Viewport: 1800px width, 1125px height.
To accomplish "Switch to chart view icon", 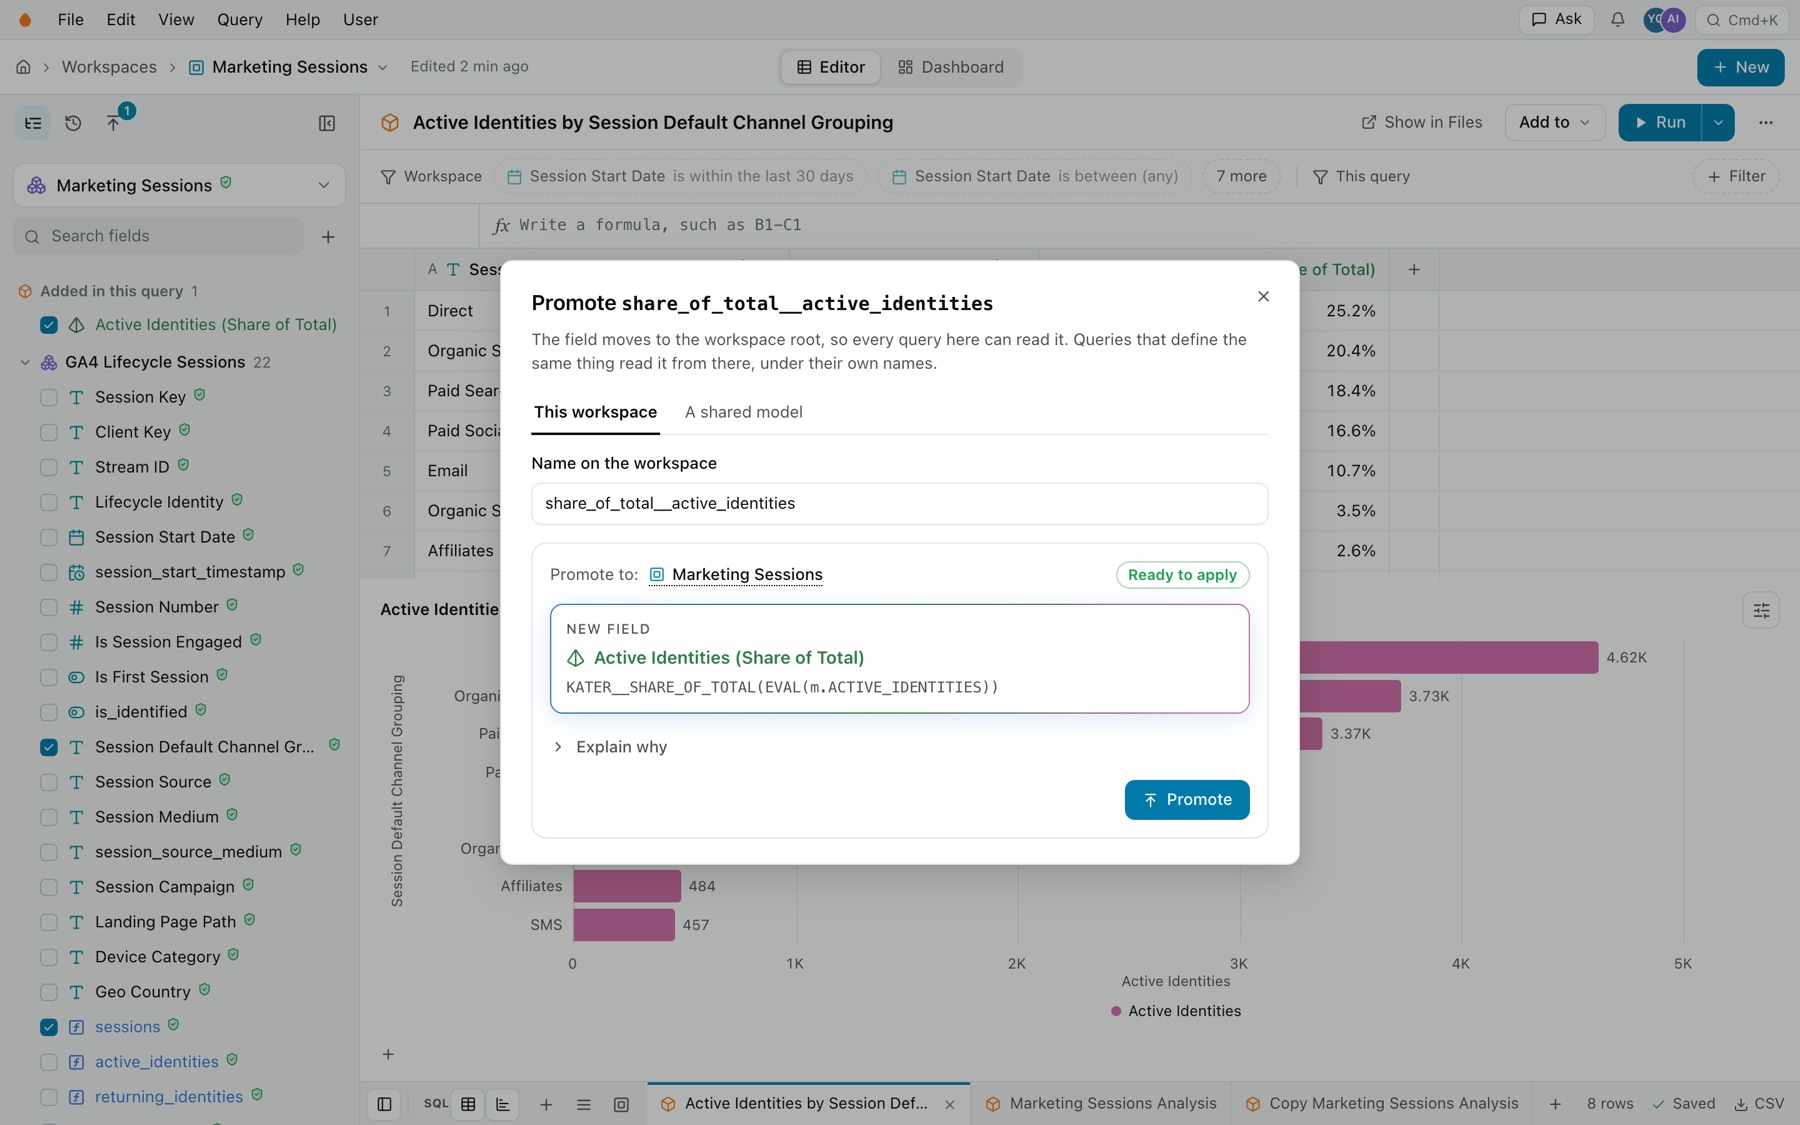I will tap(503, 1104).
